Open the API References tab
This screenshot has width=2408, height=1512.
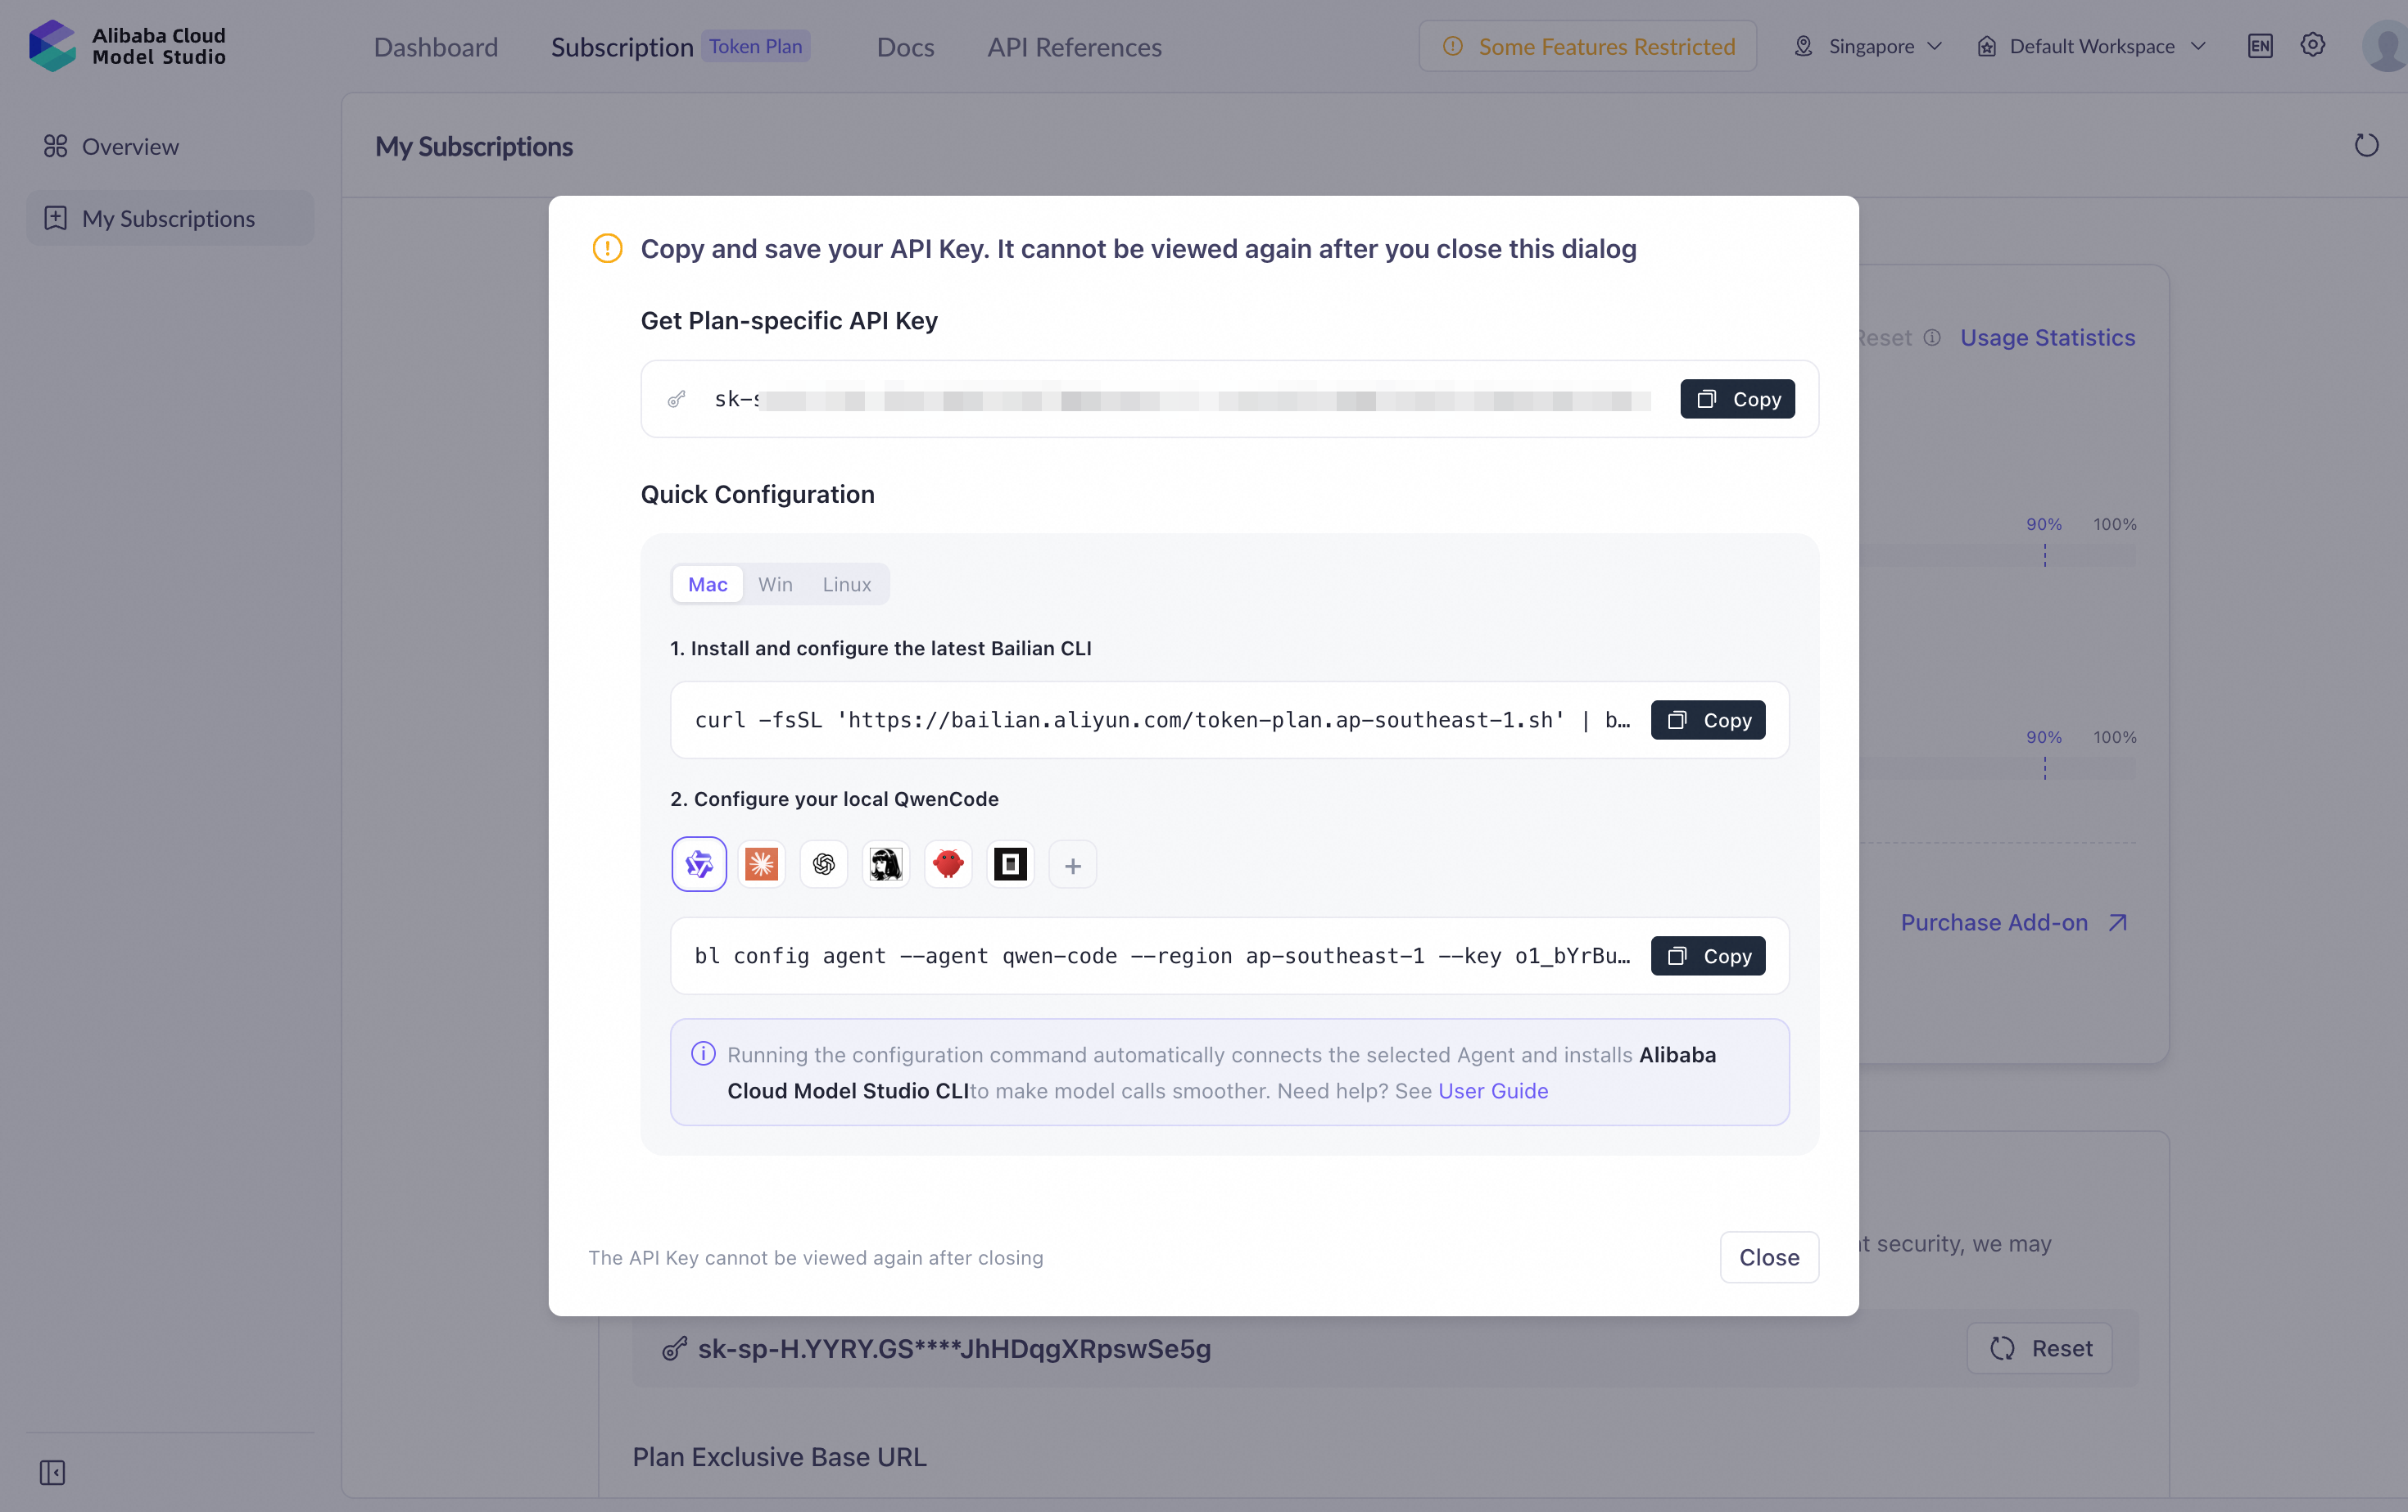point(1074,47)
